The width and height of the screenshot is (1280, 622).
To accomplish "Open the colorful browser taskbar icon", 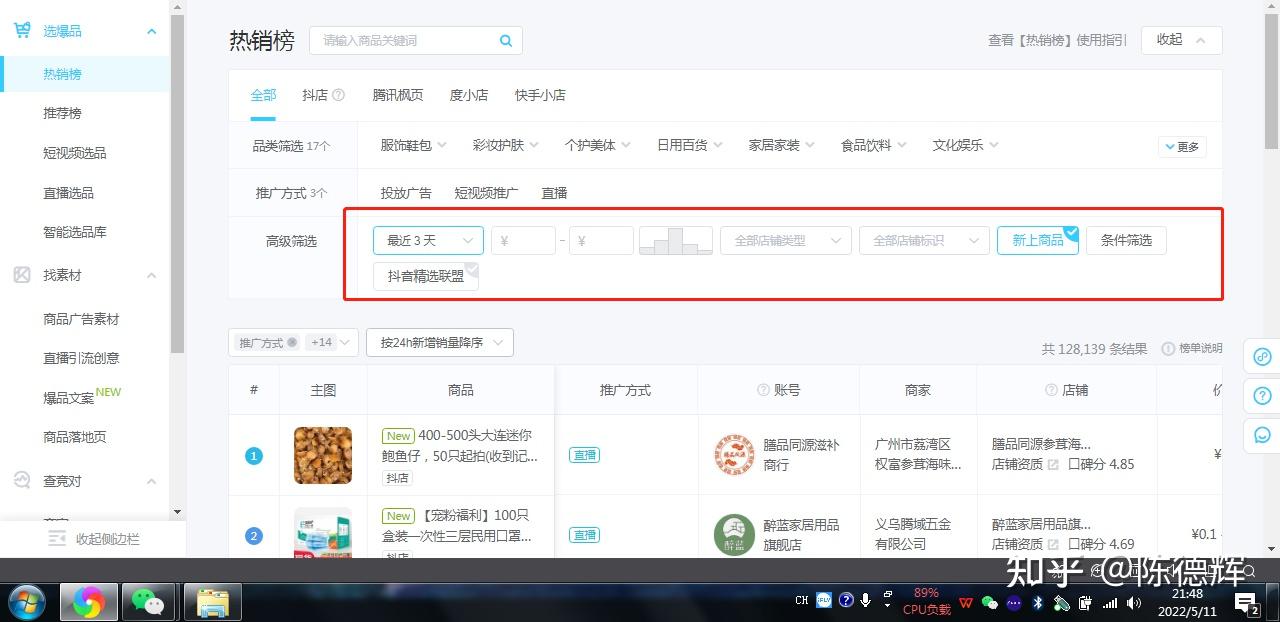I will coord(88,602).
